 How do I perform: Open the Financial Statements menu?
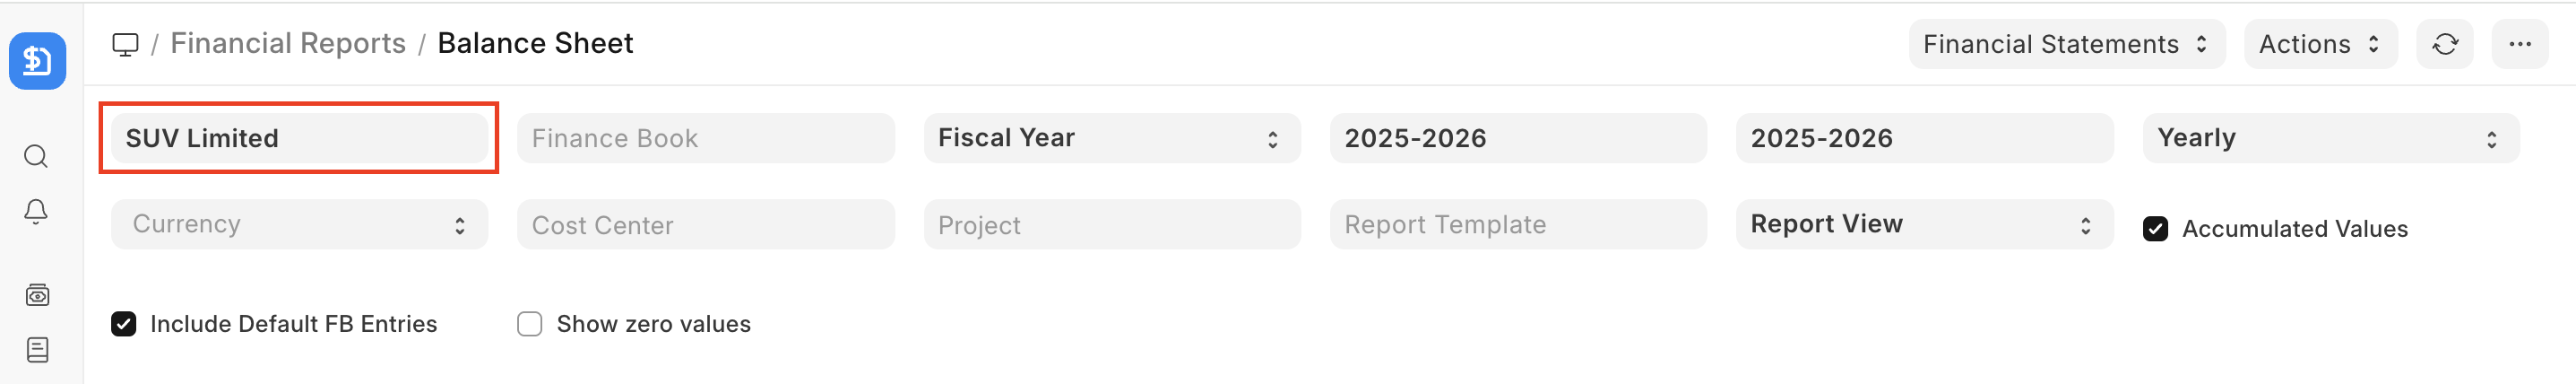(x=2066, y=44)
